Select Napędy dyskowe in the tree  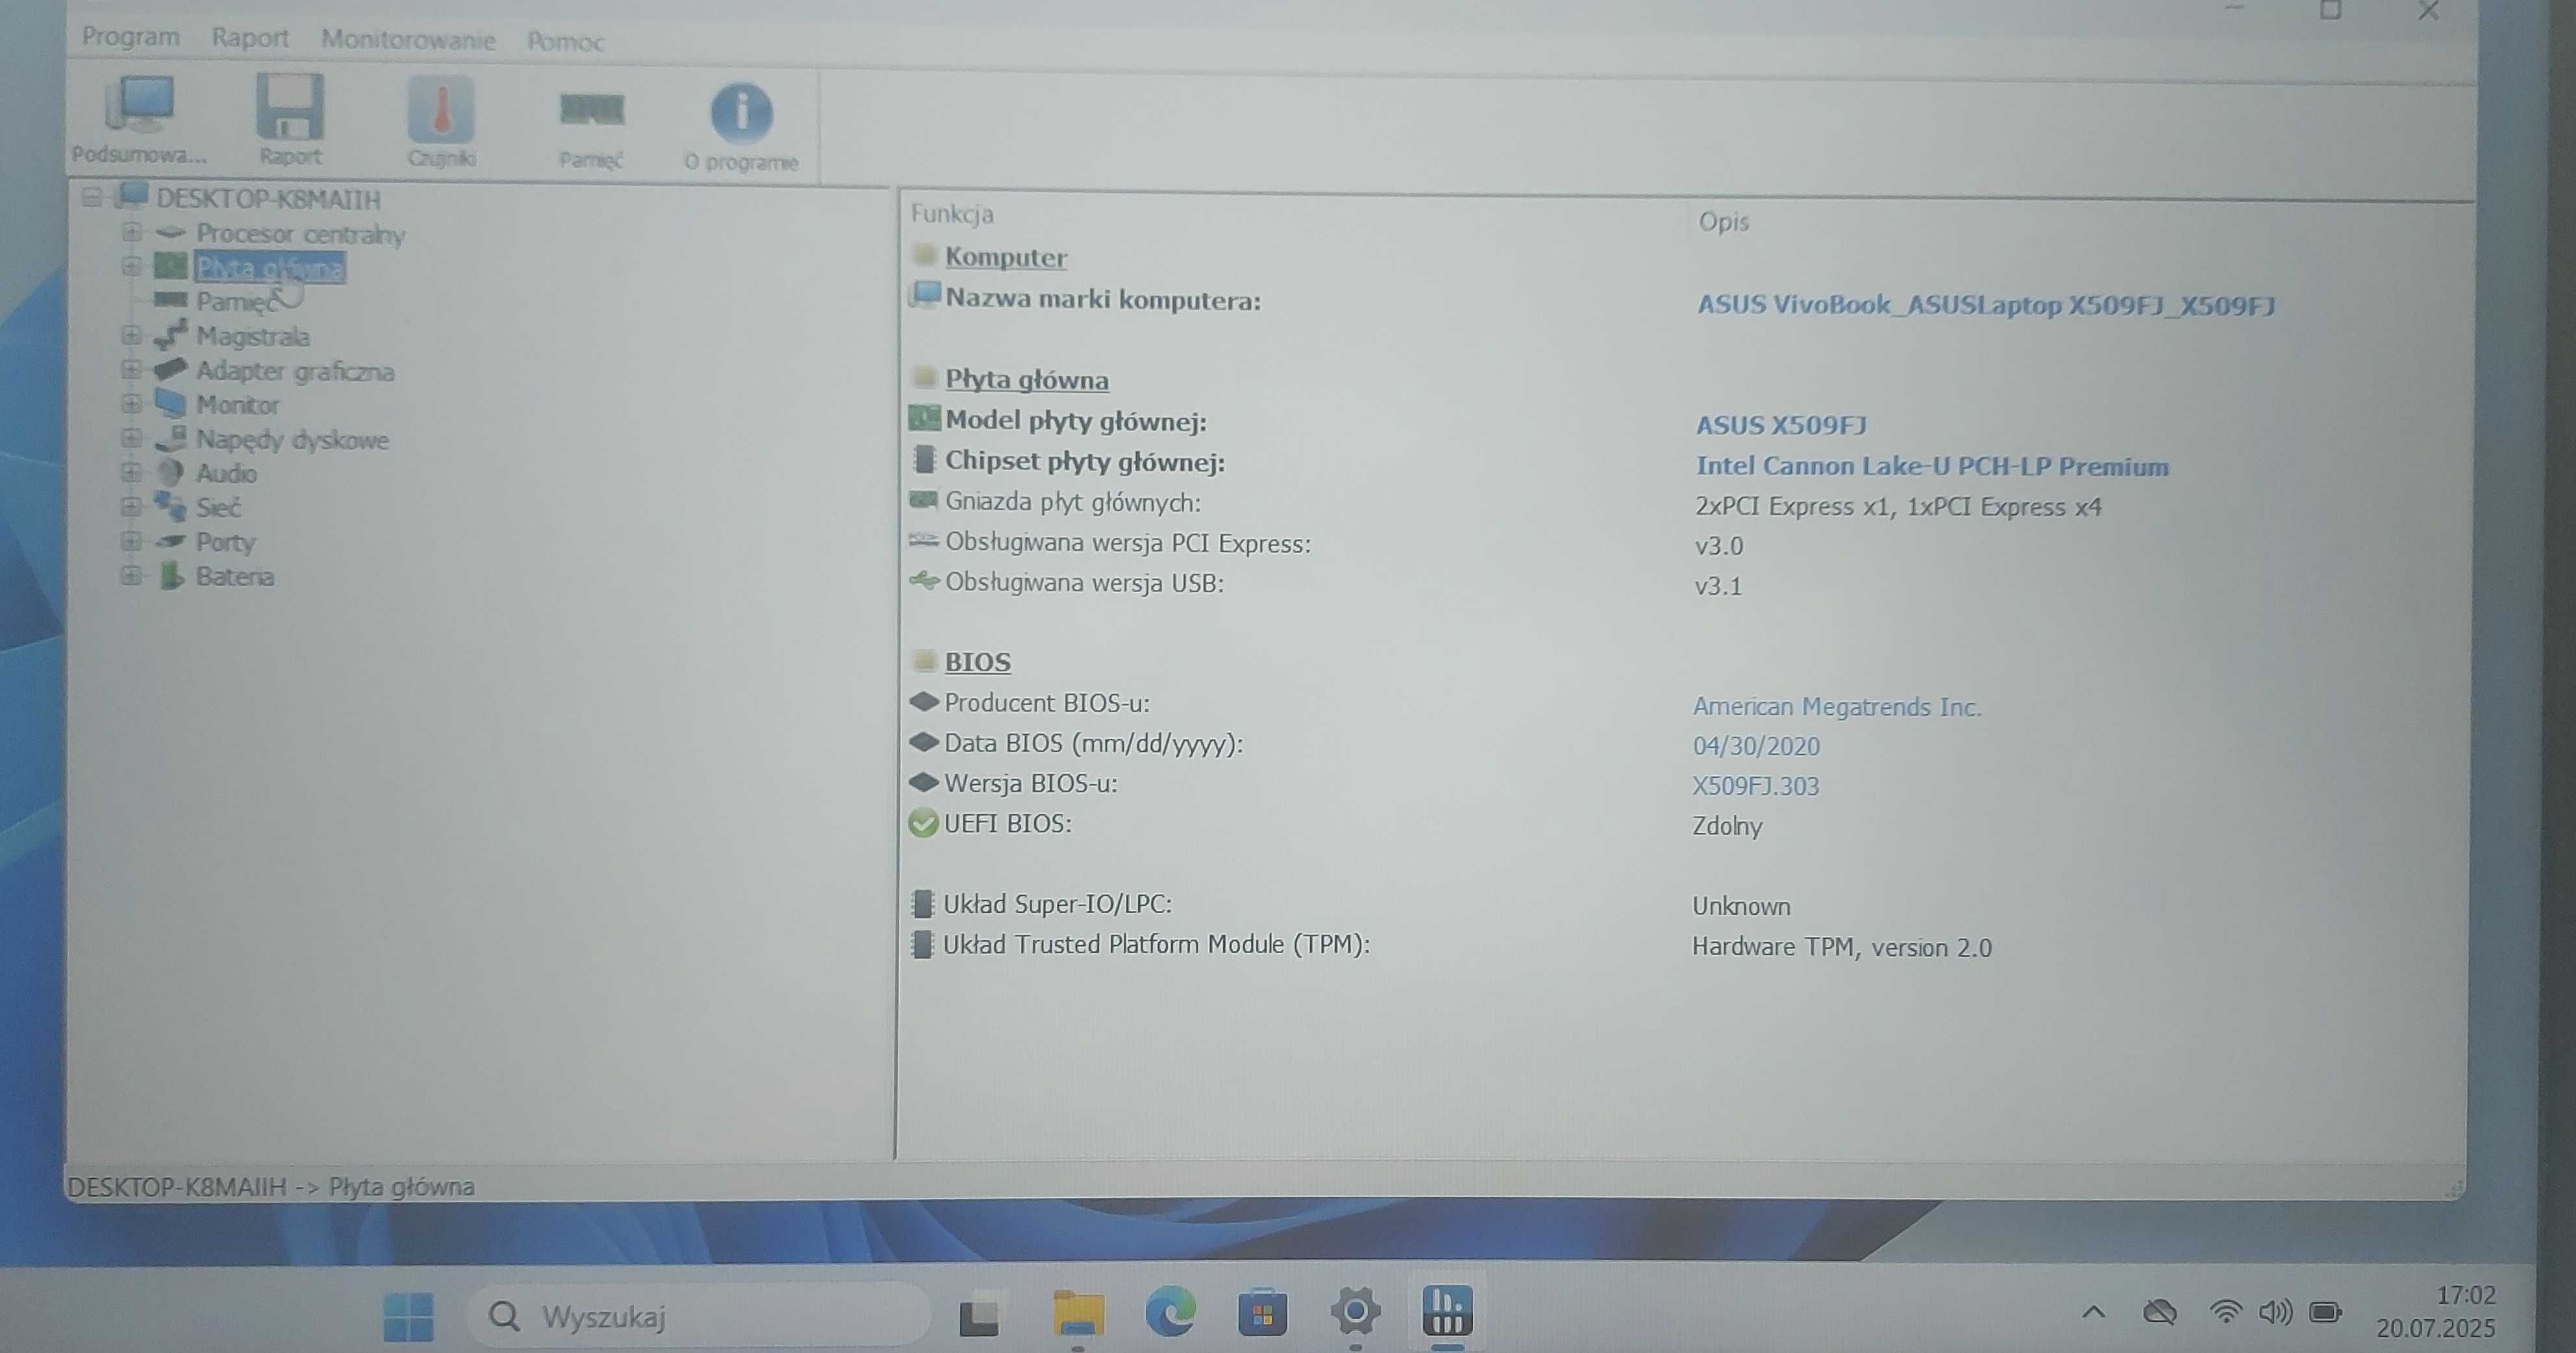(x=292, y=440)
